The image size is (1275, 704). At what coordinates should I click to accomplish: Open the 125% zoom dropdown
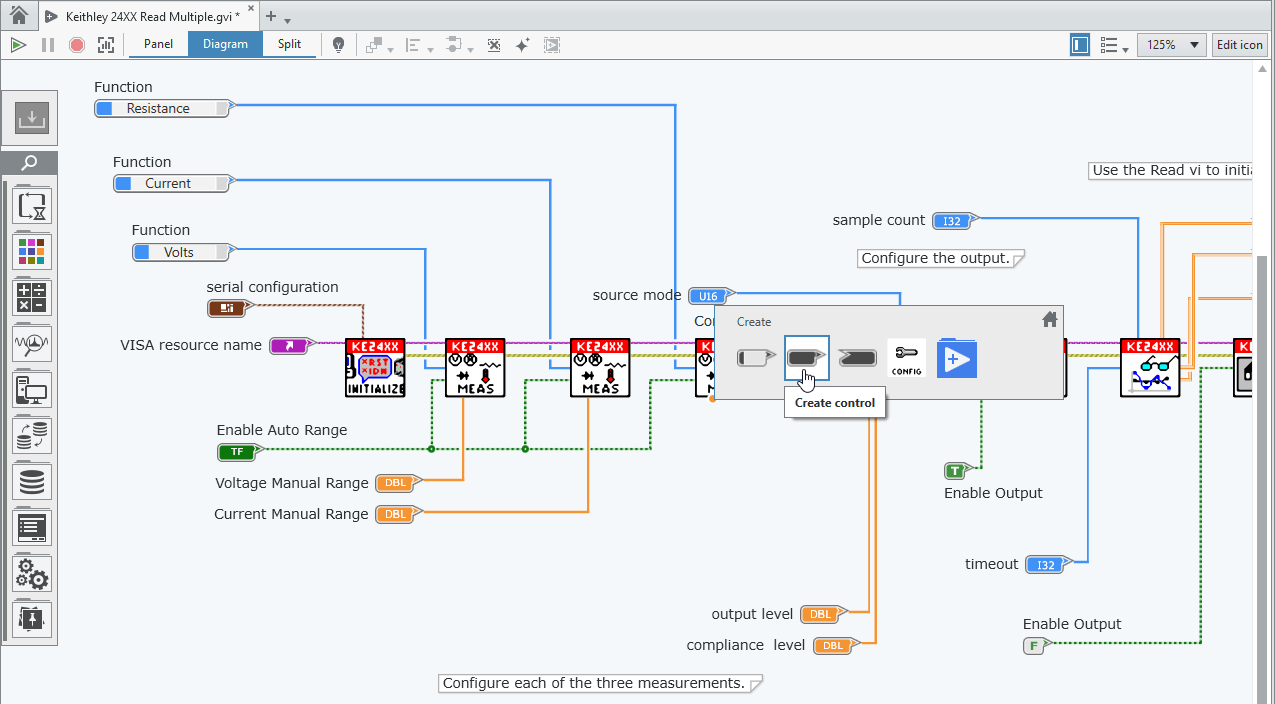click(x=1171, y=45)
